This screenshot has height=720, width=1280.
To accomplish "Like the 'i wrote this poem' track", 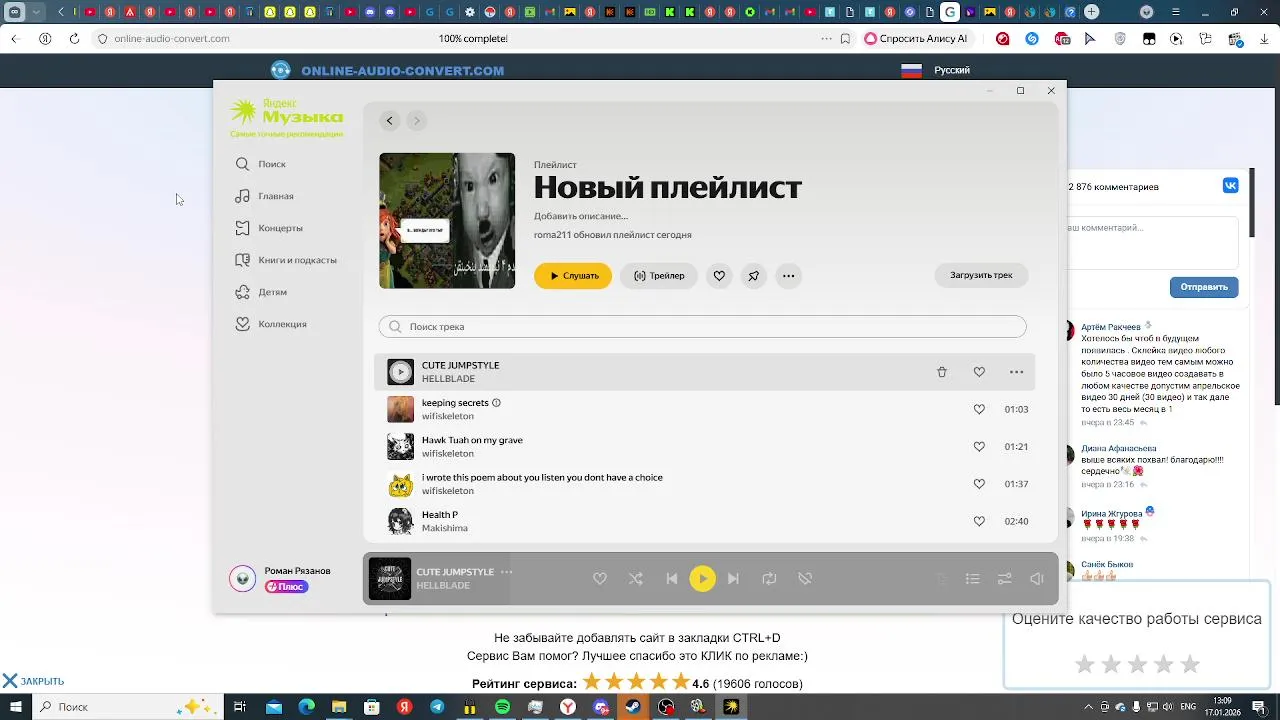I will tap(979, 484).
